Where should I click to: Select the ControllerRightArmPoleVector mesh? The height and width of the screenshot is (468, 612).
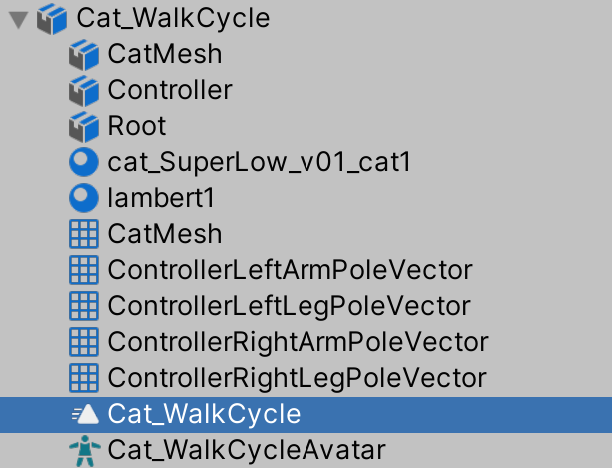[x=298, y=342]
